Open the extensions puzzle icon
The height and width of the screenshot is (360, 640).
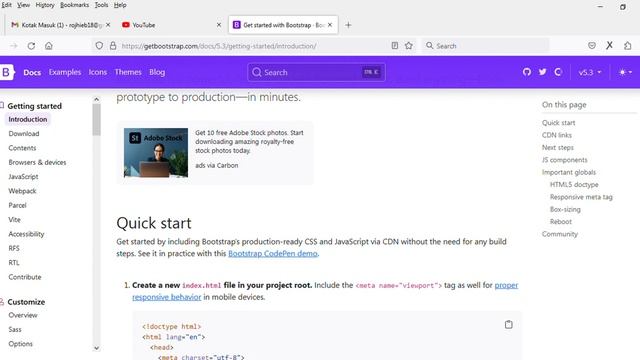point(627,46)
